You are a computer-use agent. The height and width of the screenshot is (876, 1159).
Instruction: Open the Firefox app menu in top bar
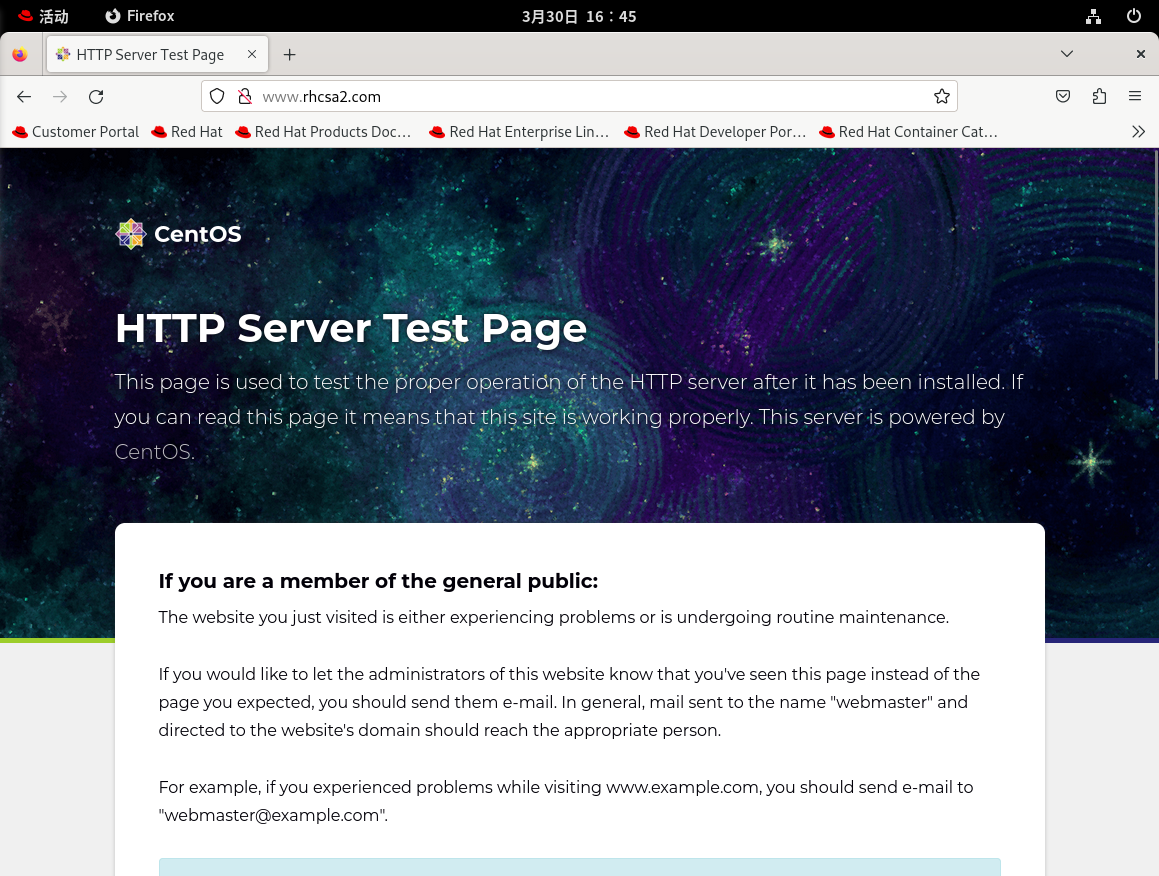(x=140, y=16)
